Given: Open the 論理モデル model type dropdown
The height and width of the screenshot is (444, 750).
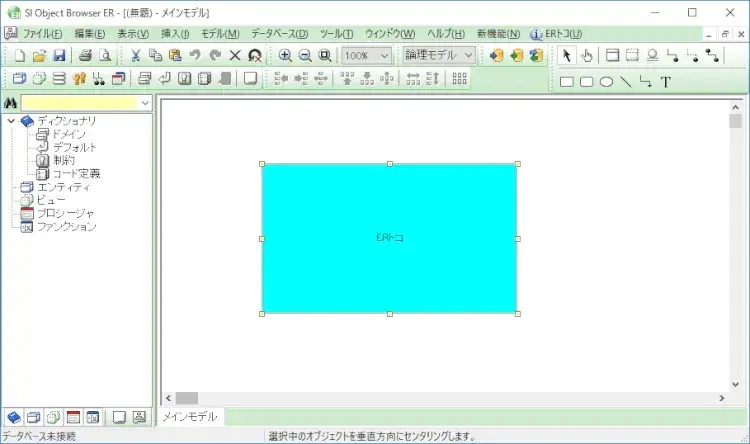Looking at the screenshot, I should coord(439,56).
